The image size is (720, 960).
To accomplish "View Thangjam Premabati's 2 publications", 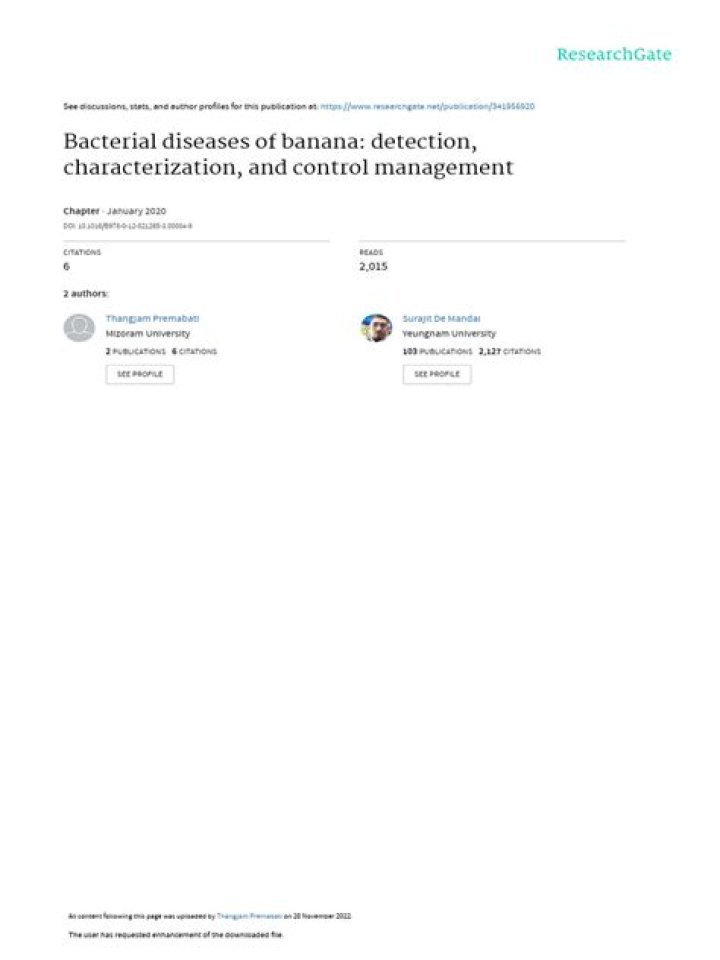I will point(136,351).
